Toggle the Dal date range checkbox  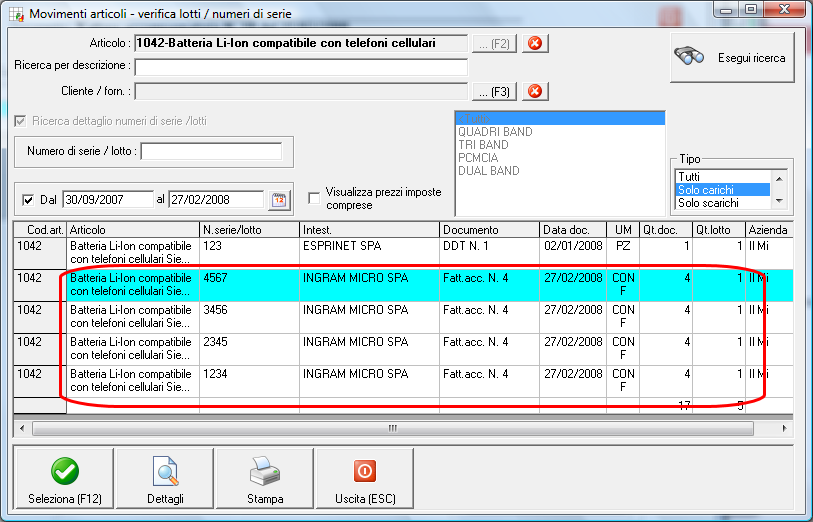click(29, 200)
